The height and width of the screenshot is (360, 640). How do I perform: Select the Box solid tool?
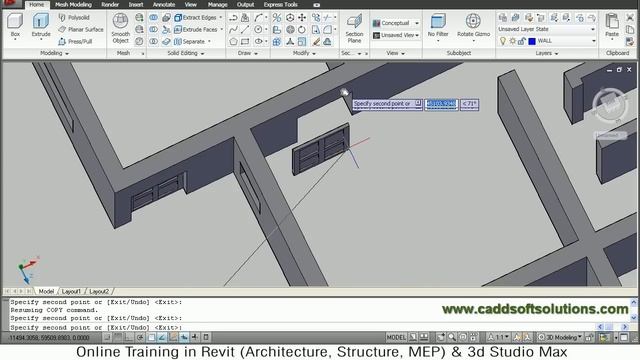coord(15,25)
